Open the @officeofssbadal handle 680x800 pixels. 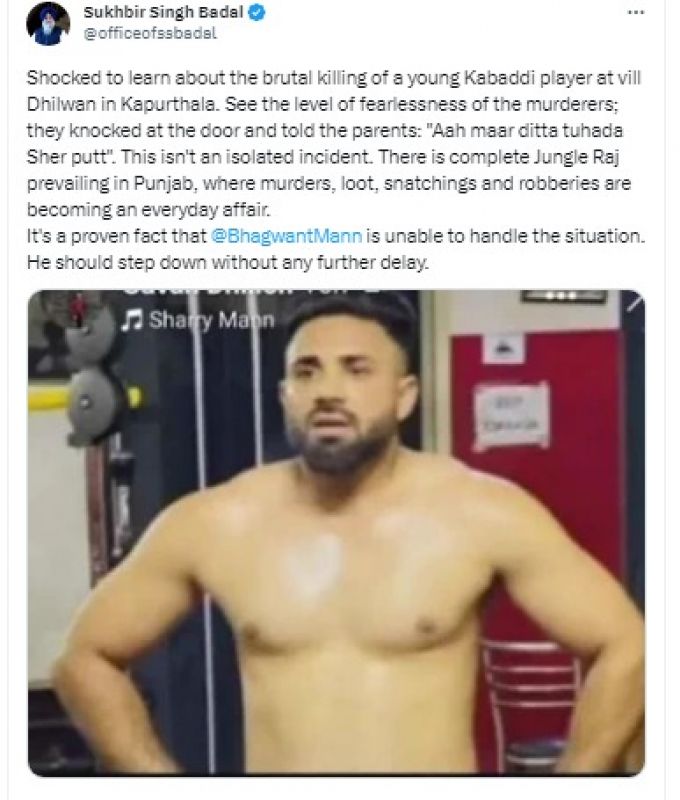click(x=150, y=34)
